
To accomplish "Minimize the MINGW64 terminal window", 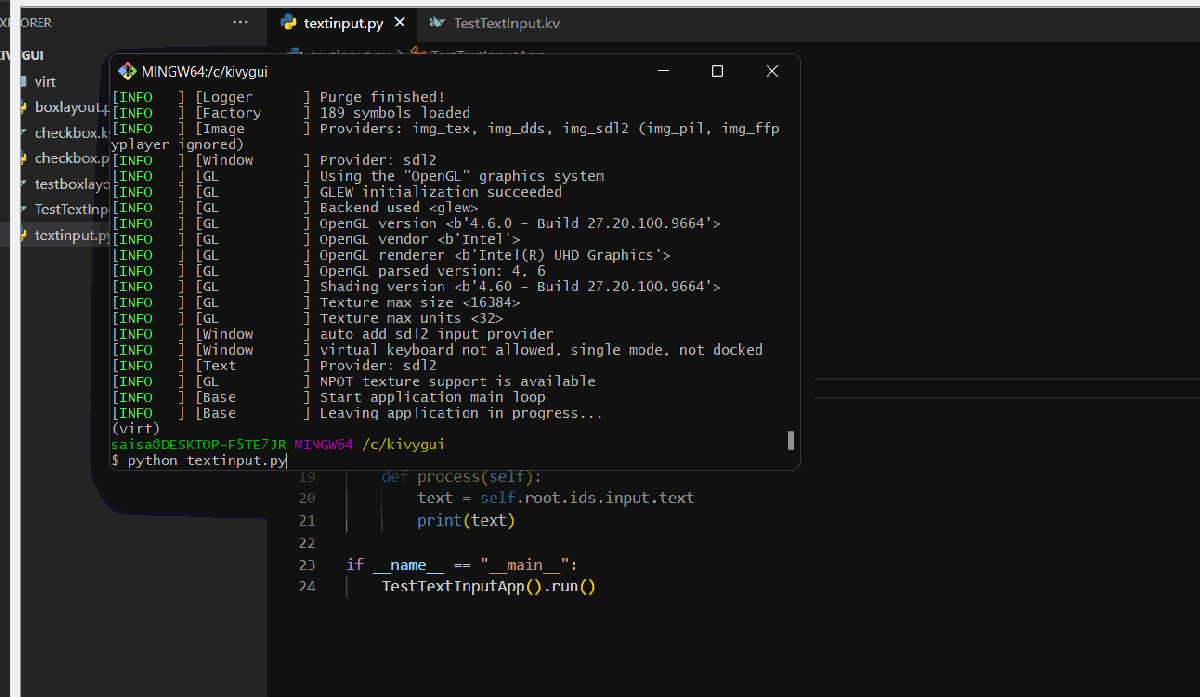I will click(663, 71).
